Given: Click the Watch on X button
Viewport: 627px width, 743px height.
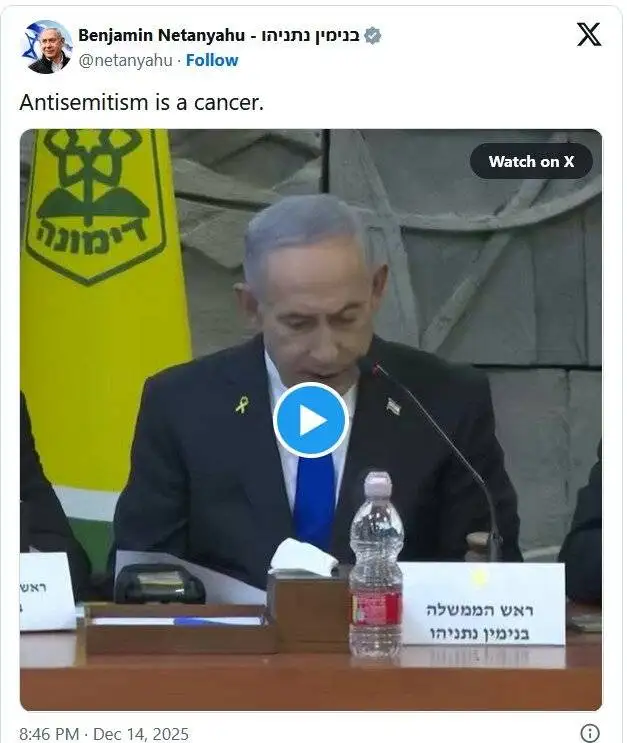Looking at the screenshot, I should pyautogui.click(x=531, y=162).
